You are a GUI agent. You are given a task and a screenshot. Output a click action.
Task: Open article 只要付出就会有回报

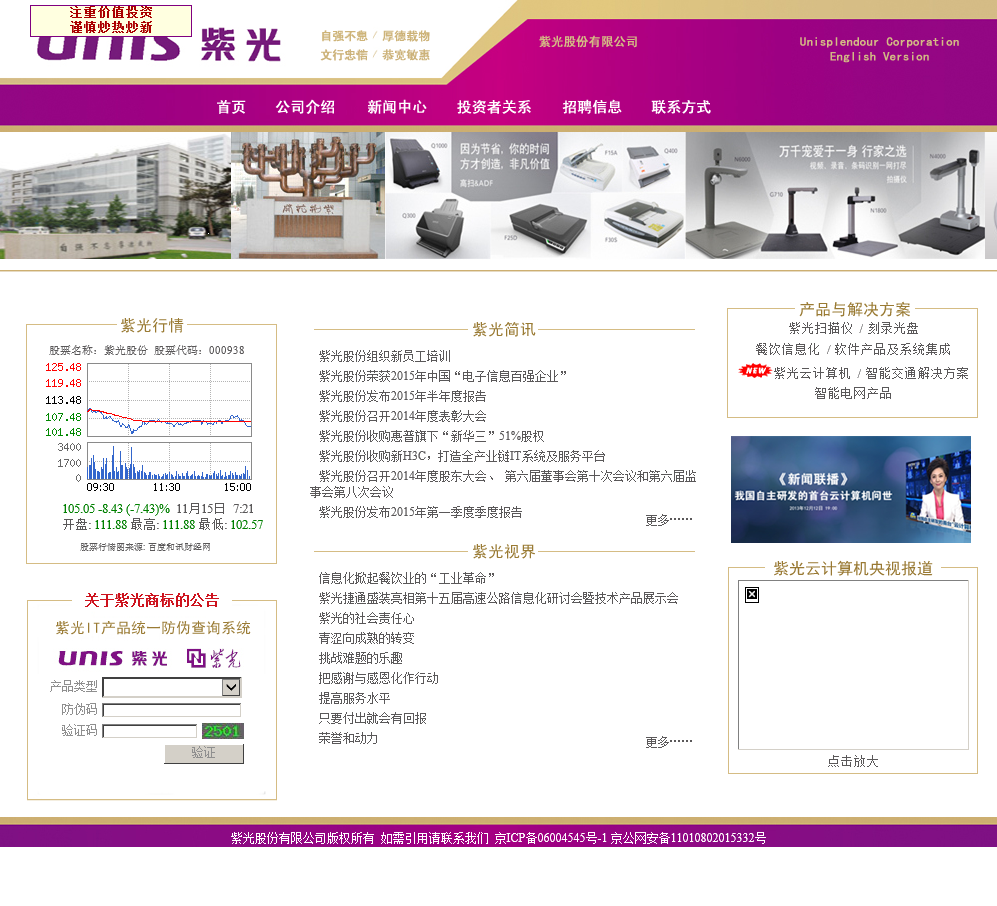pos(373,718)
